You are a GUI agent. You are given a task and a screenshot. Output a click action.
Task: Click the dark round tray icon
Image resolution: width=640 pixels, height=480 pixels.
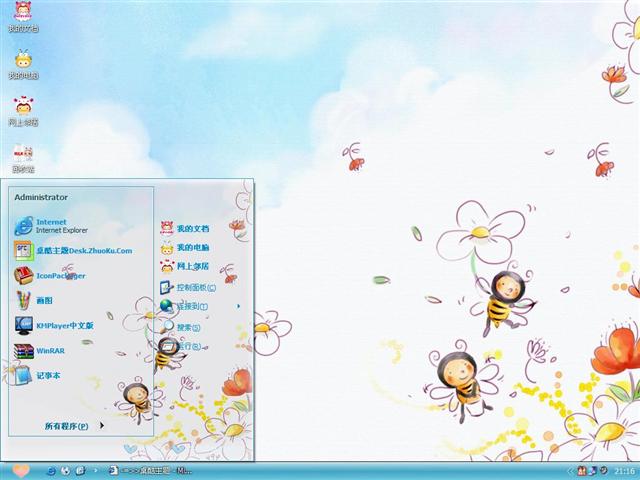click(x=603, y=471)
